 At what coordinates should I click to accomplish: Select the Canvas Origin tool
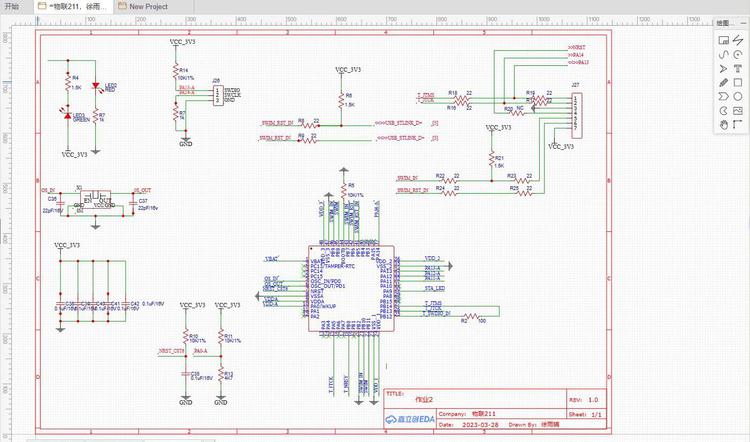[738, 125]
